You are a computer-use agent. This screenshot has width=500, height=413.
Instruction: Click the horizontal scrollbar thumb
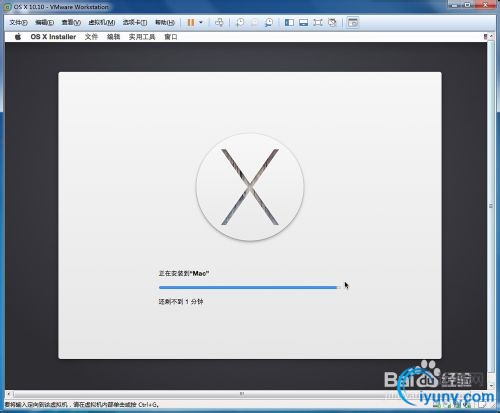click(x=242, y=394)
